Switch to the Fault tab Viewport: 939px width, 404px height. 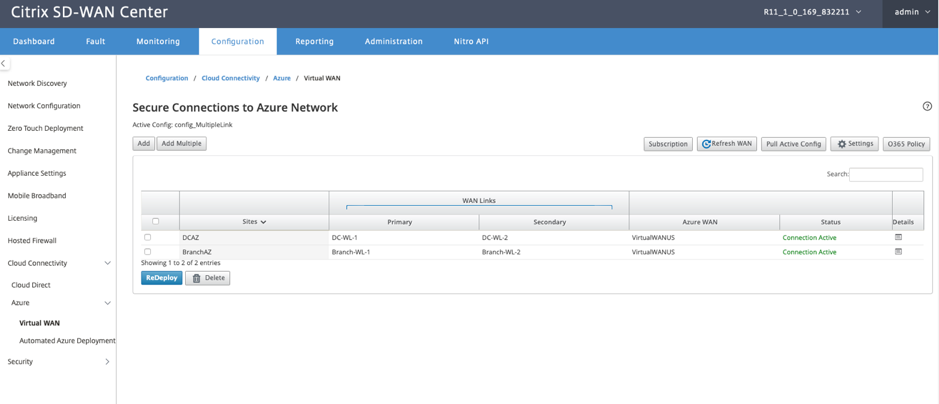point(95,41)
